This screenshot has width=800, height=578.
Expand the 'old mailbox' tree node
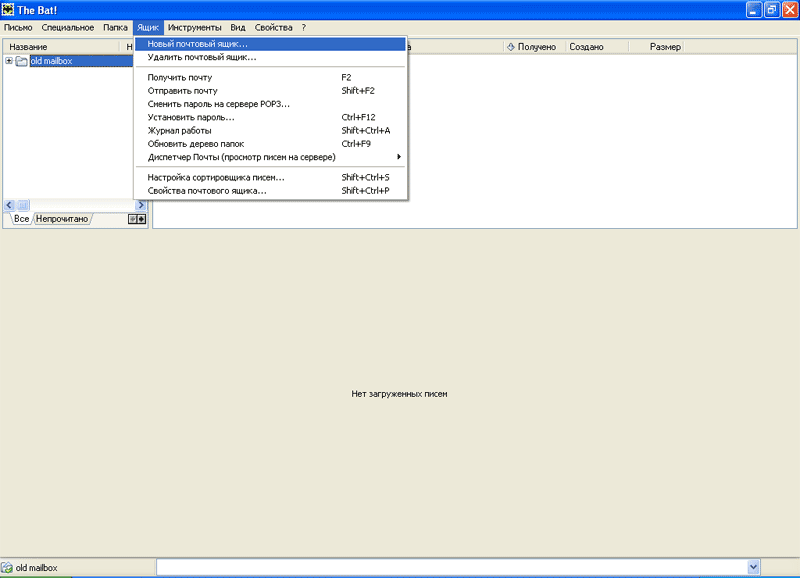click(9, 61)
